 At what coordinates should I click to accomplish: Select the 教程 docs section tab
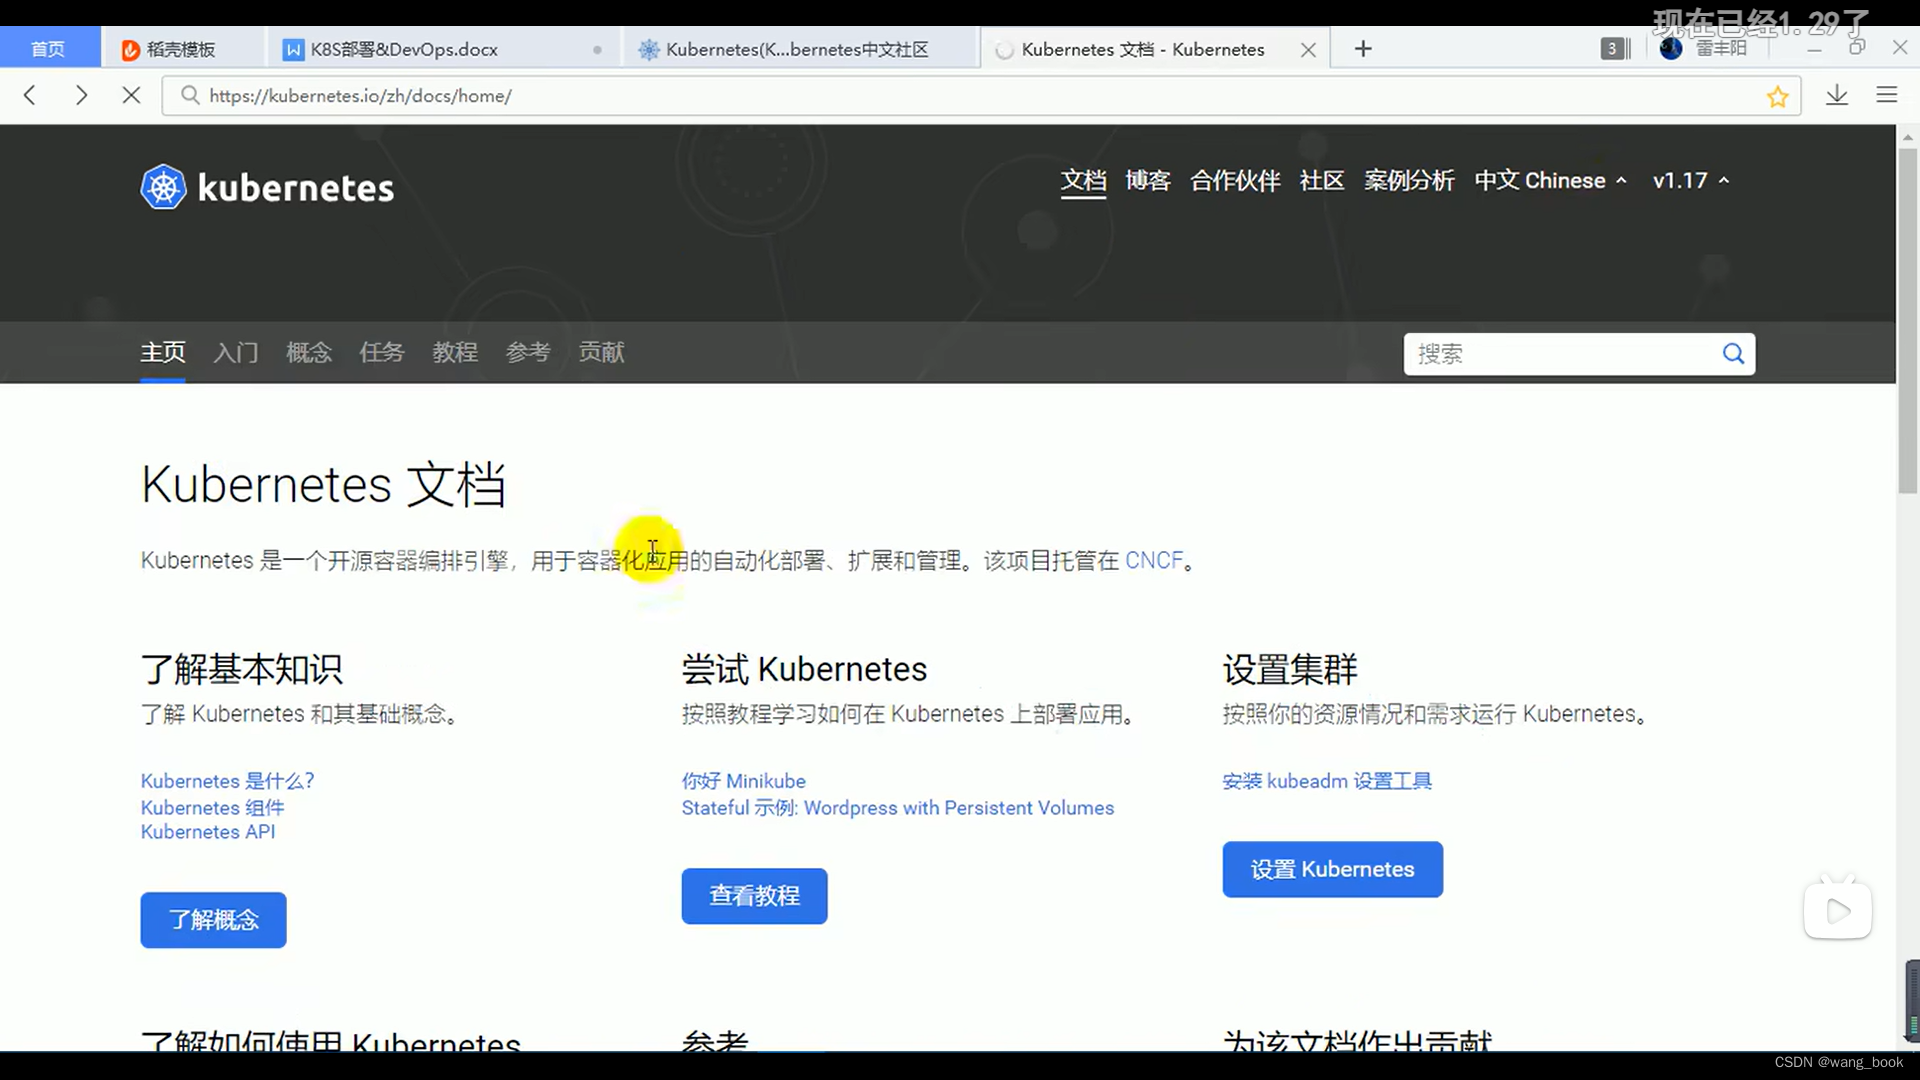pos(455,352)
